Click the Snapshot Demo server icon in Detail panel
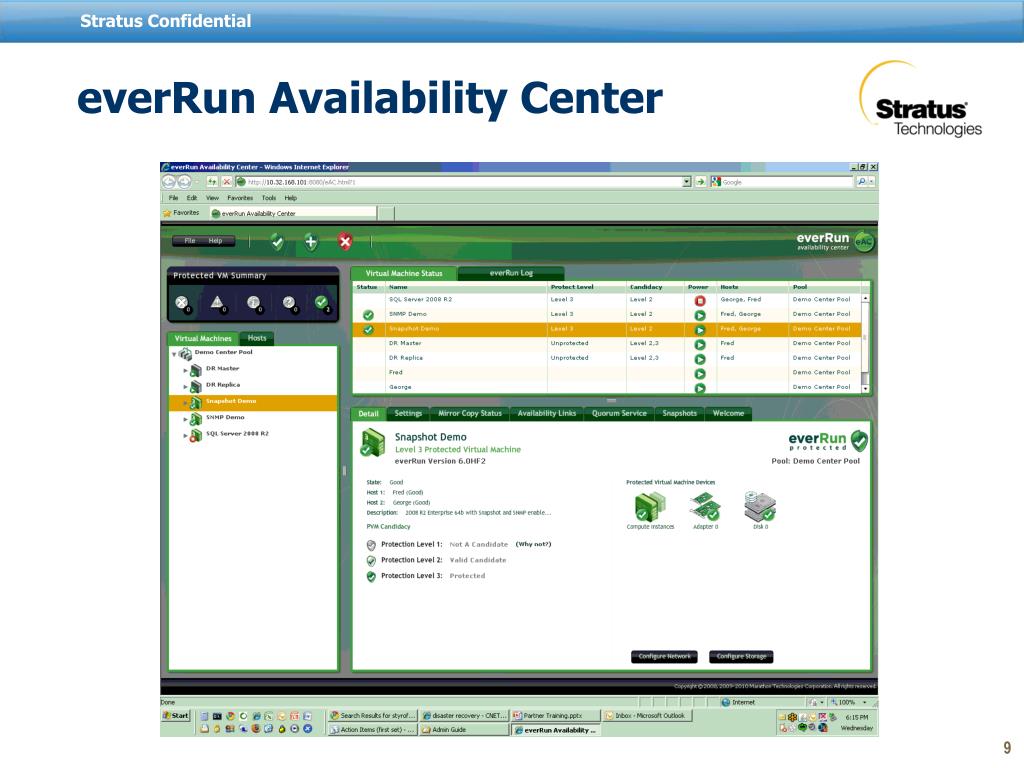 [373, 442]
